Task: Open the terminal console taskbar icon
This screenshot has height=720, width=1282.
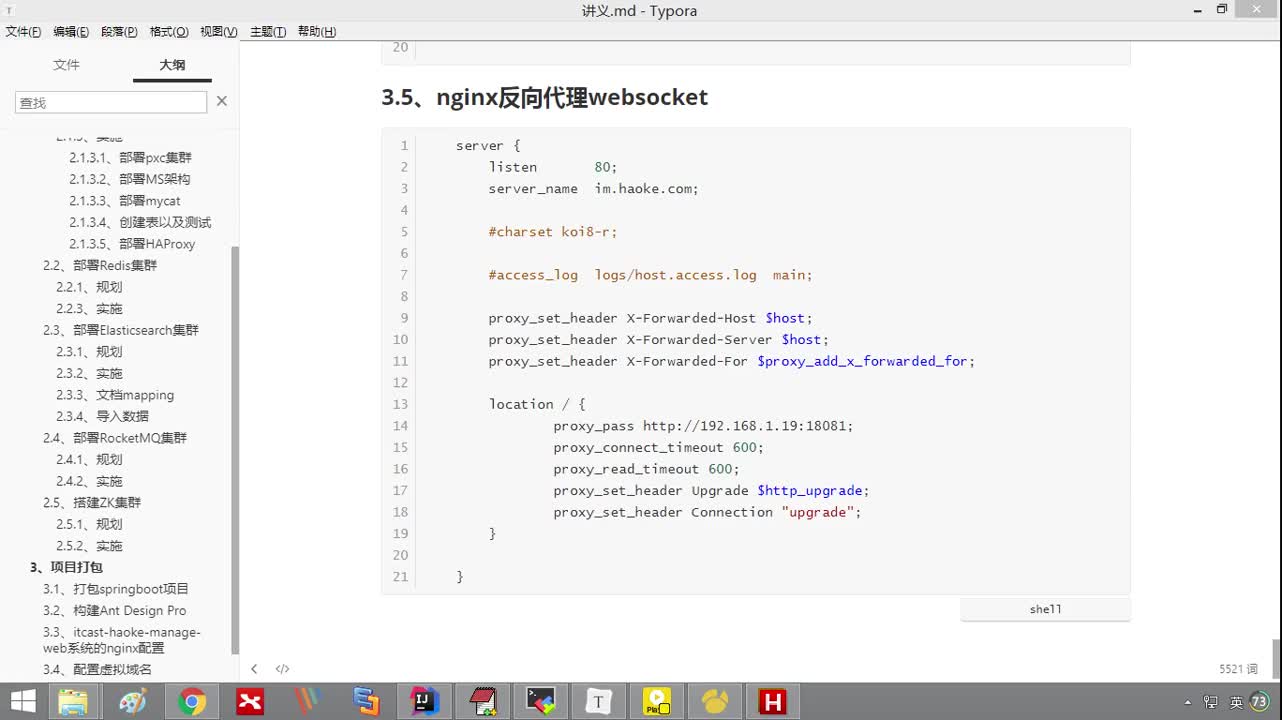Action: [x=540, y=701]
